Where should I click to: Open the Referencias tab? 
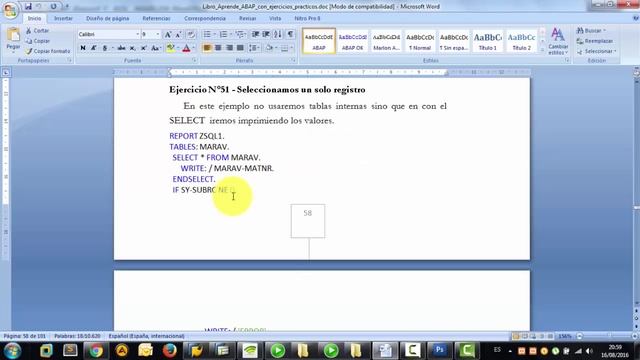(156, 18)
